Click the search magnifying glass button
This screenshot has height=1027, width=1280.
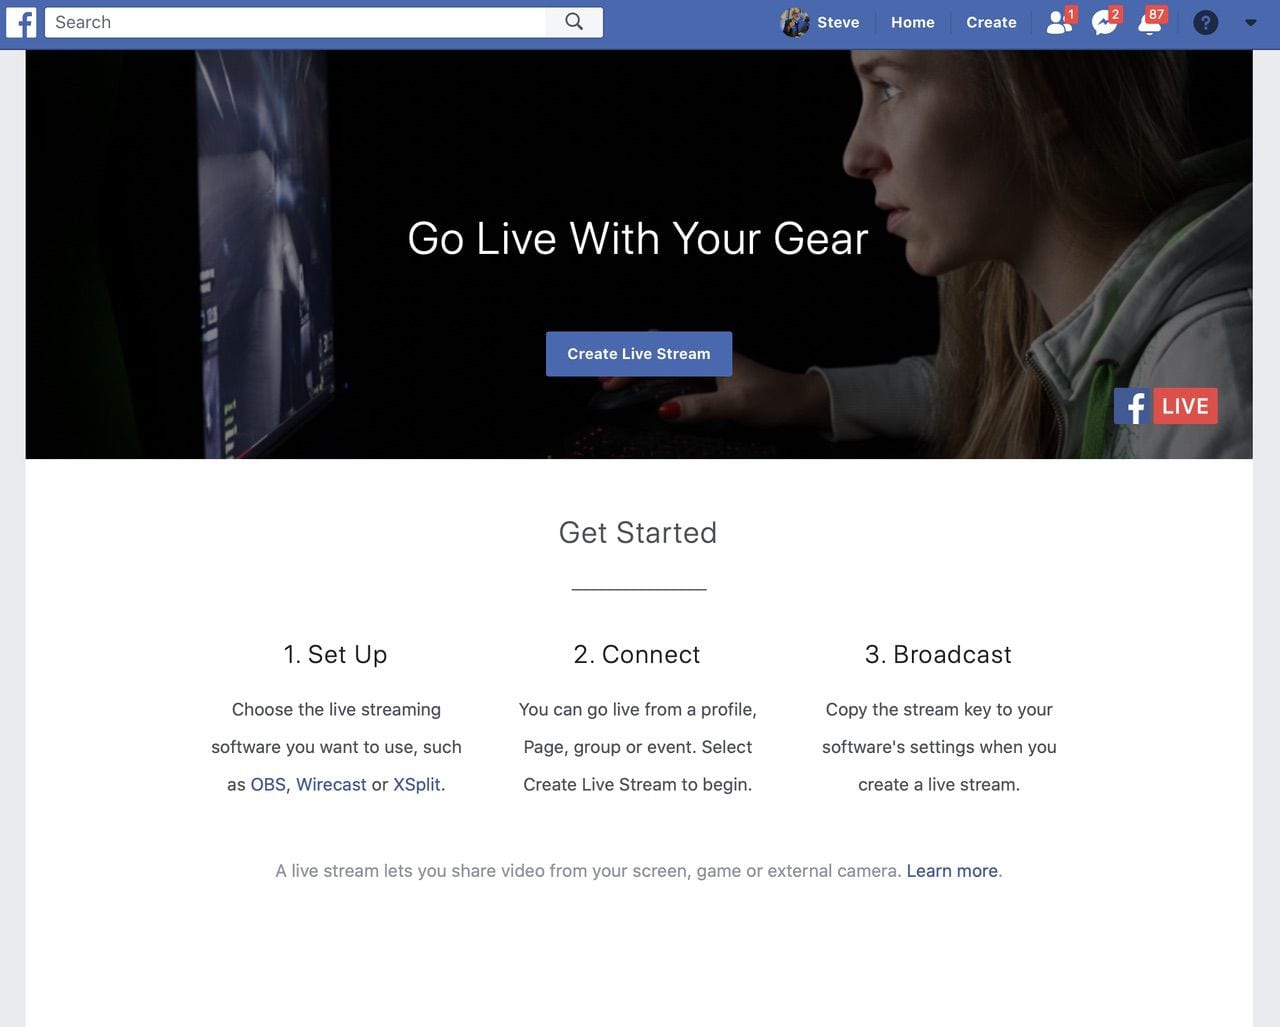coord(574,22)
